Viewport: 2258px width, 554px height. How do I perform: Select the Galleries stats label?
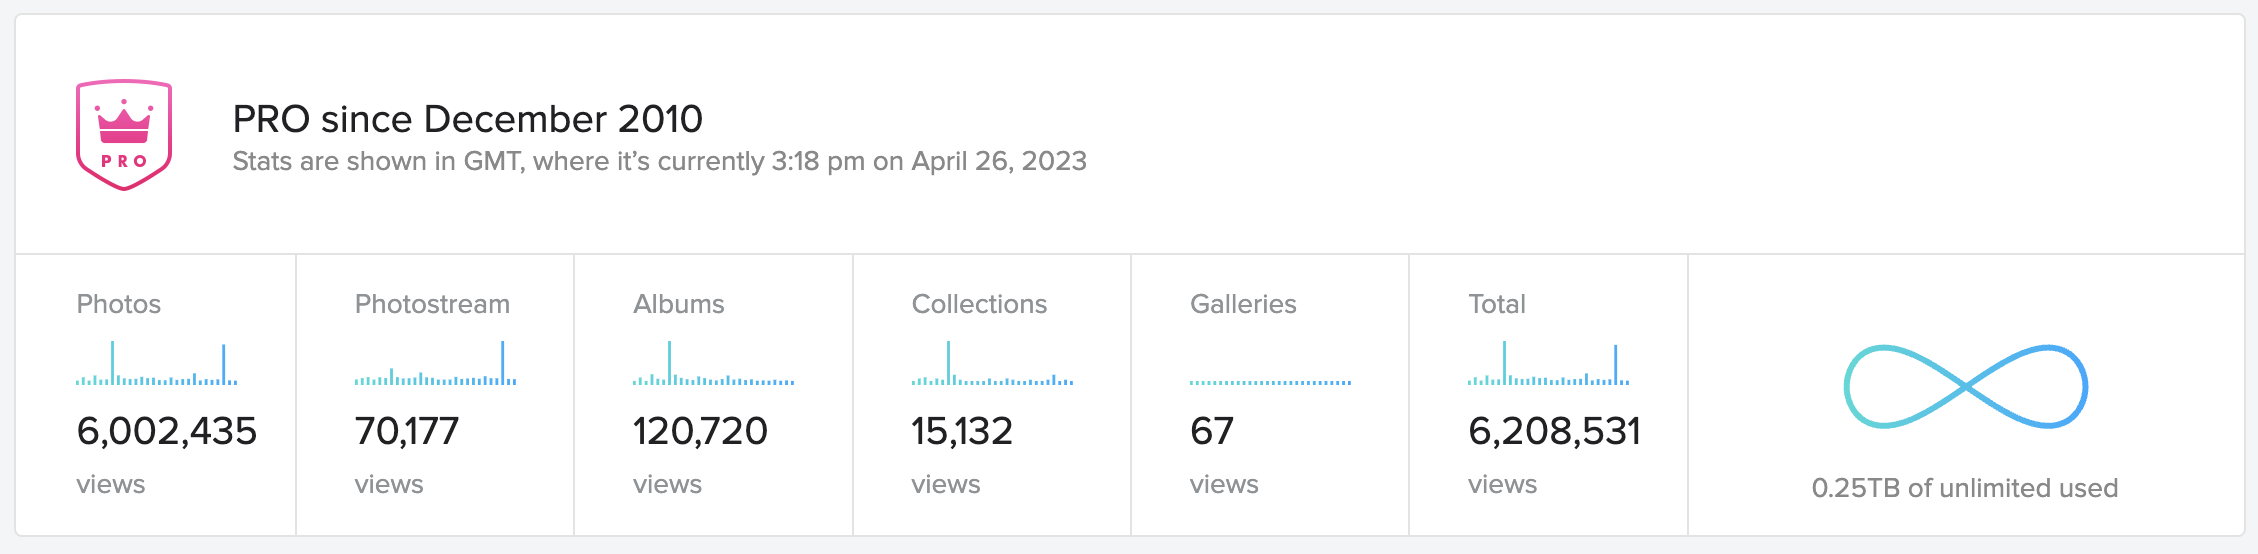click(1243, 304)
